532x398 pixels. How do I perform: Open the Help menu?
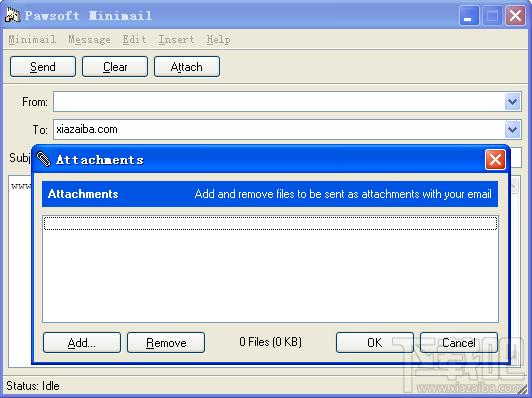[218, 40]
